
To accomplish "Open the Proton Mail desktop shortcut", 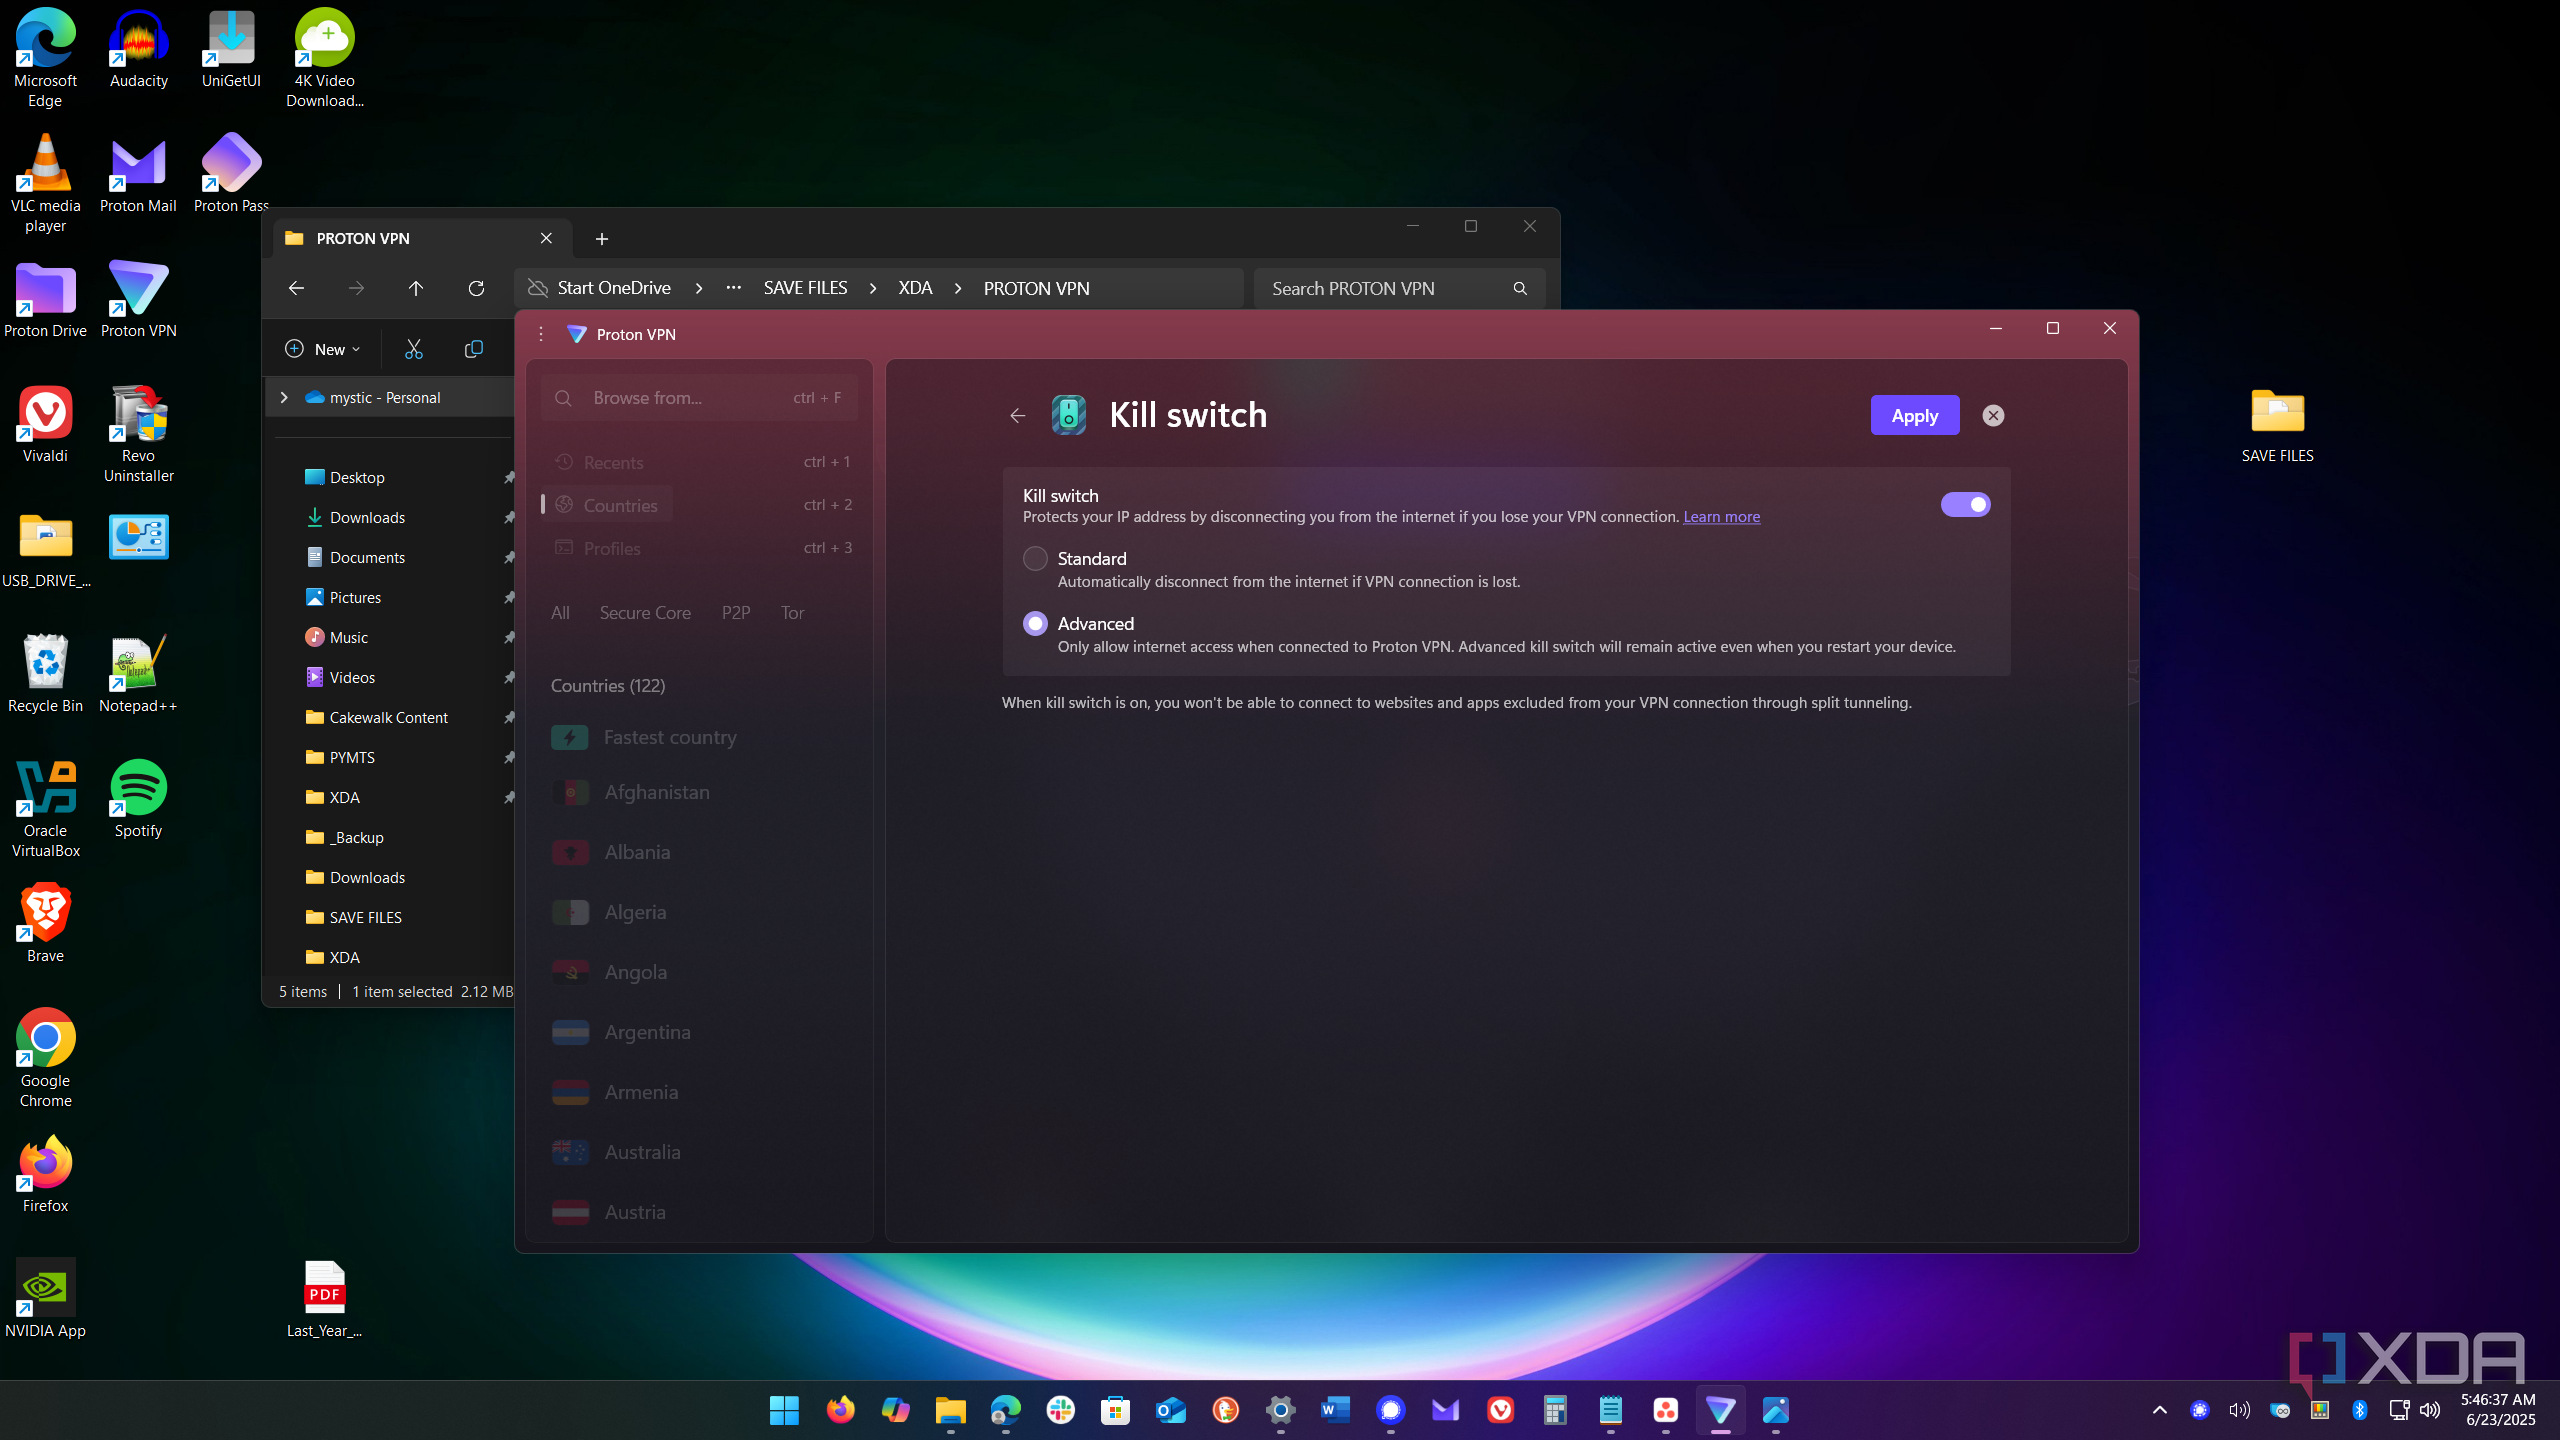I will (x=138, y=175).
